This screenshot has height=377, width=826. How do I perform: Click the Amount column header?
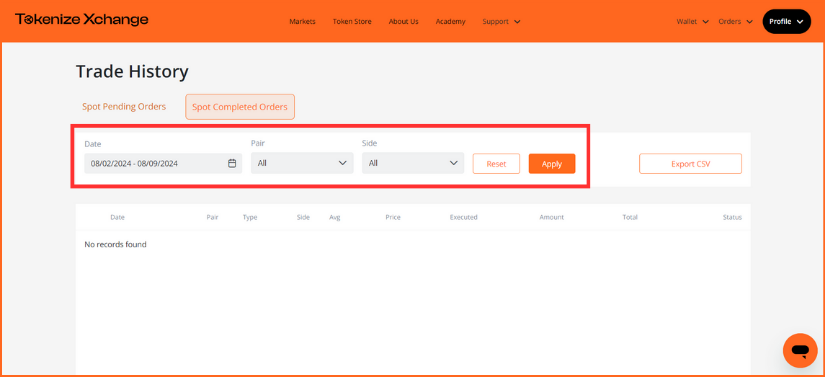pos(552,217)
